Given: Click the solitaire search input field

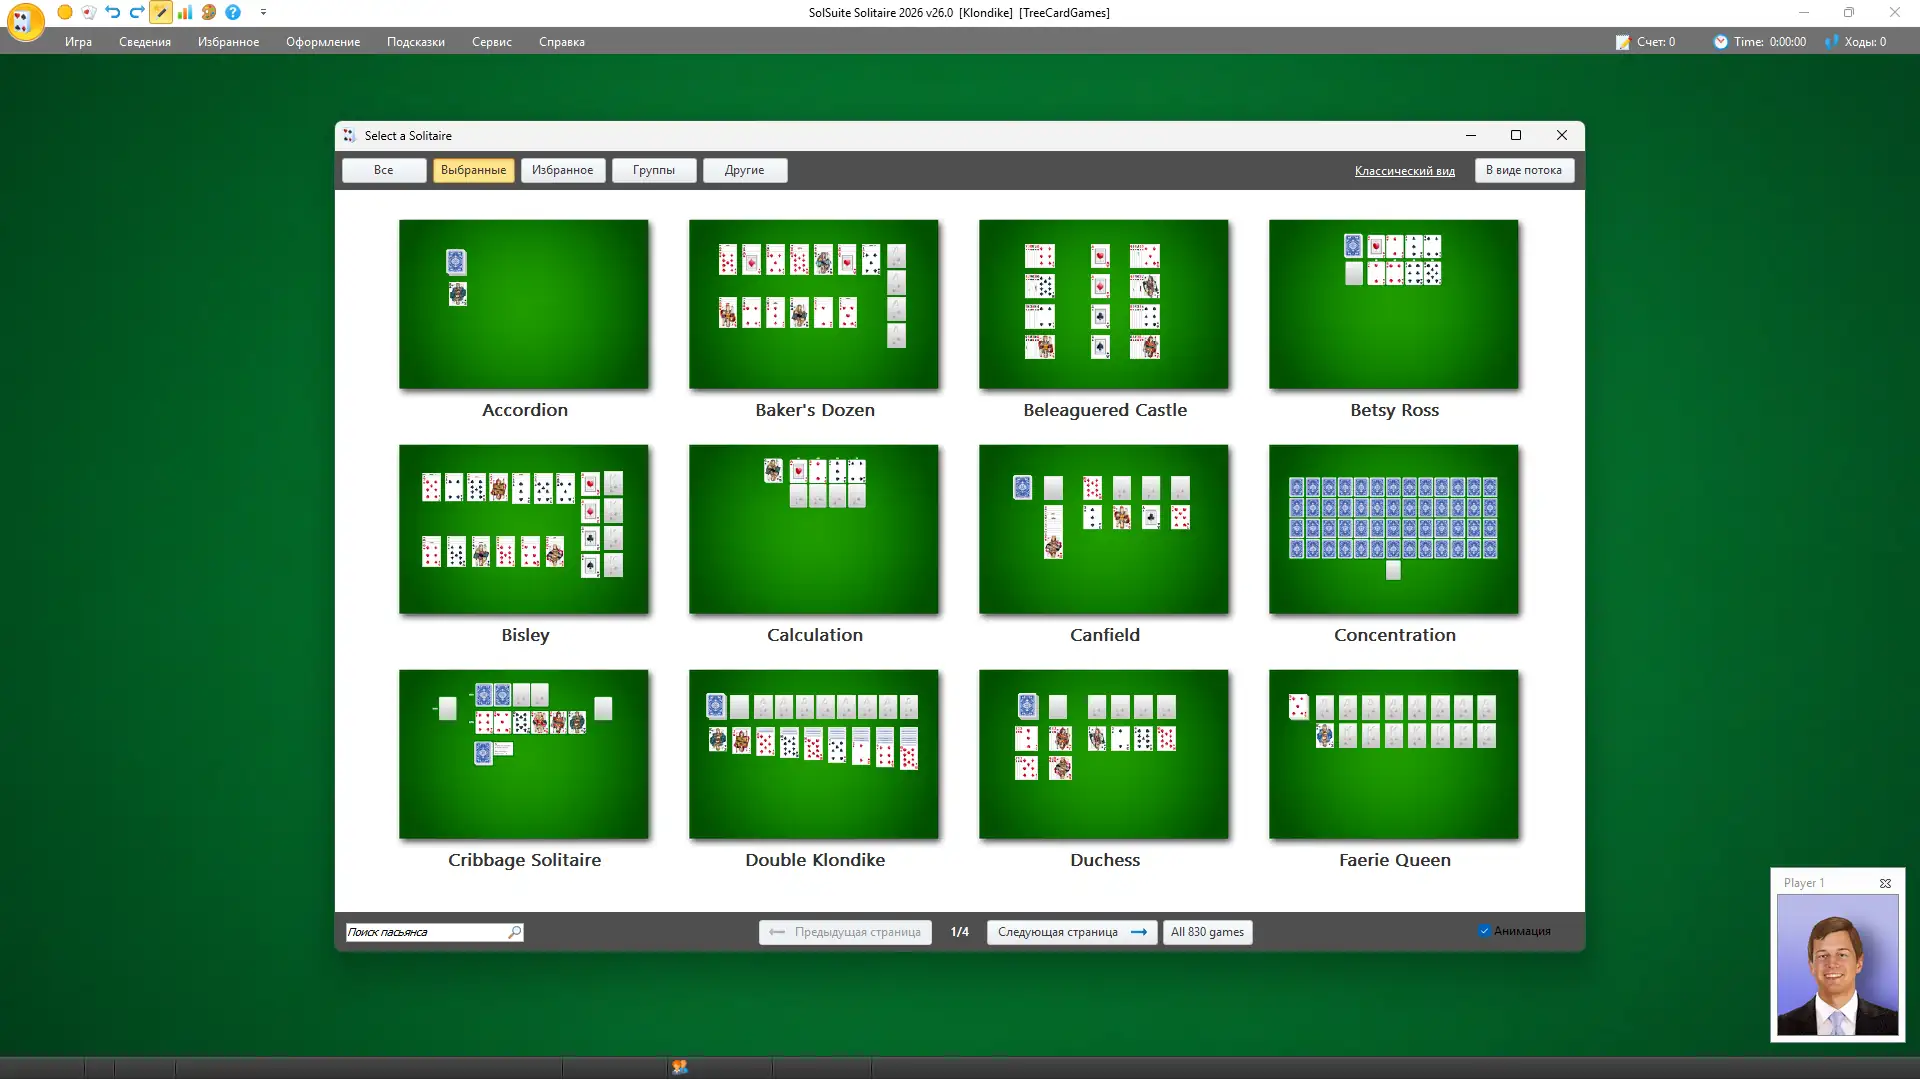Looking at the screenshot, I should (x=424, y=932).
